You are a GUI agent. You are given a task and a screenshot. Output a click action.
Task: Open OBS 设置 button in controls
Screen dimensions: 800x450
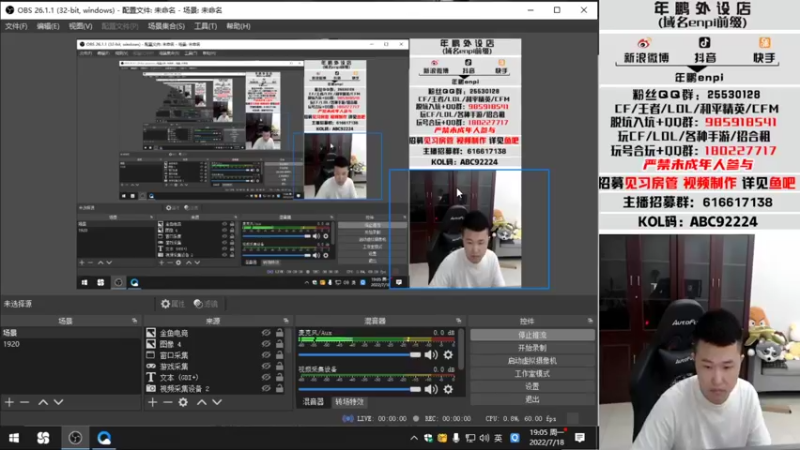pos(532,386)
